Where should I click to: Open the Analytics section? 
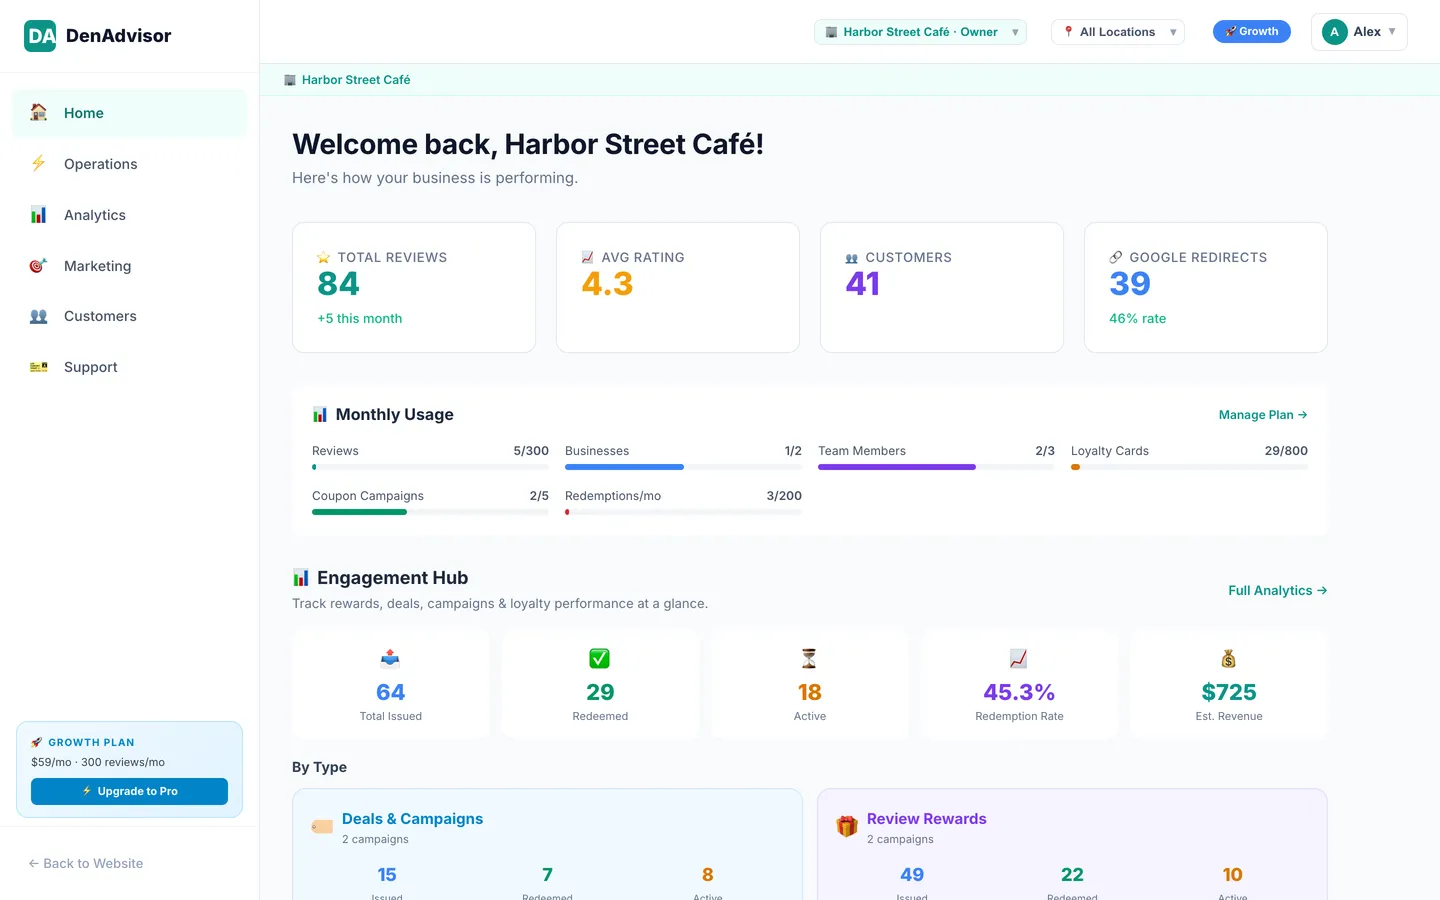click(x=129, y=215)
